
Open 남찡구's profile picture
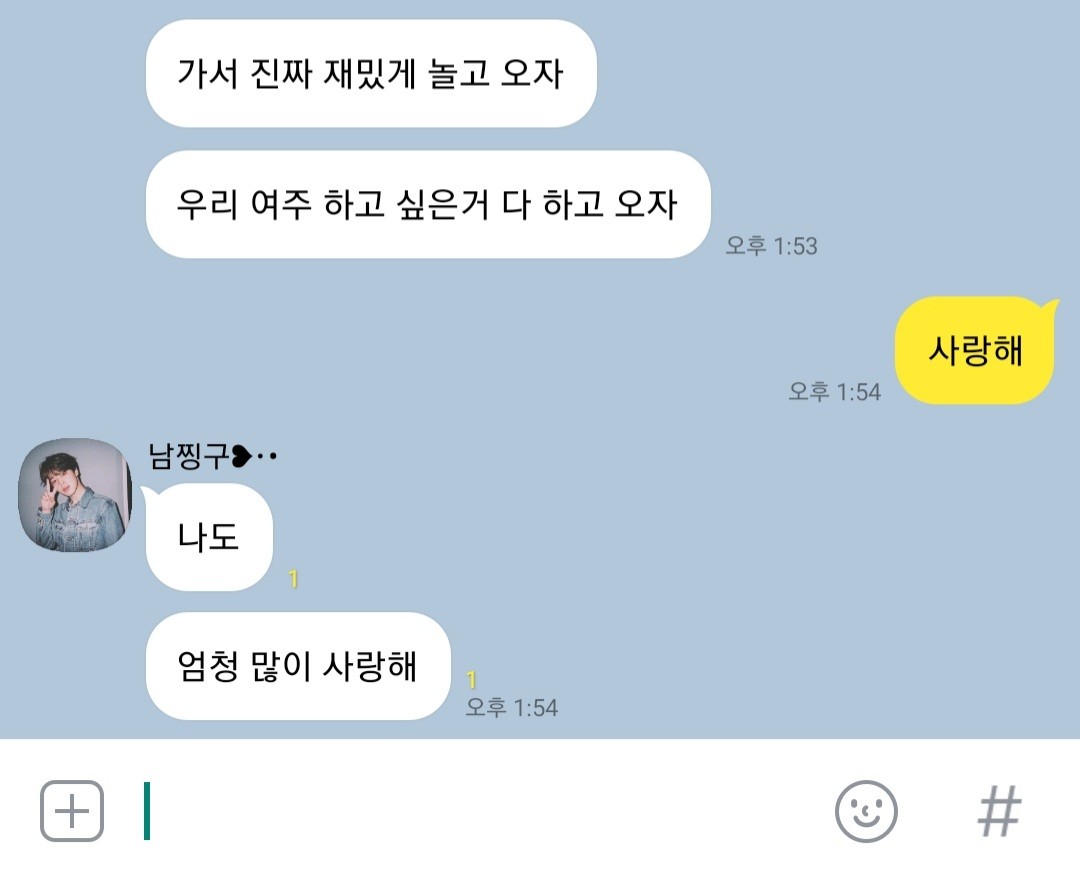(x=74, y=495)
